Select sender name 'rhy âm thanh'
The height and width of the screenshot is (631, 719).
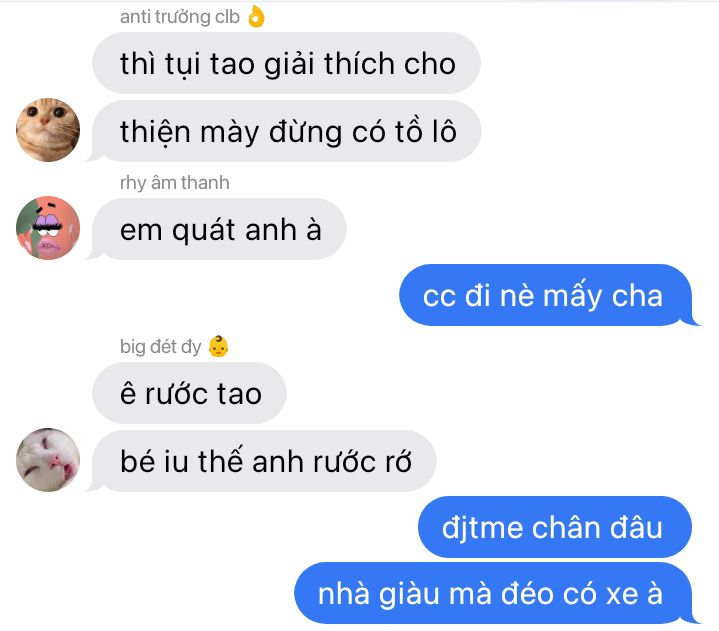click(x=174, y=183)
